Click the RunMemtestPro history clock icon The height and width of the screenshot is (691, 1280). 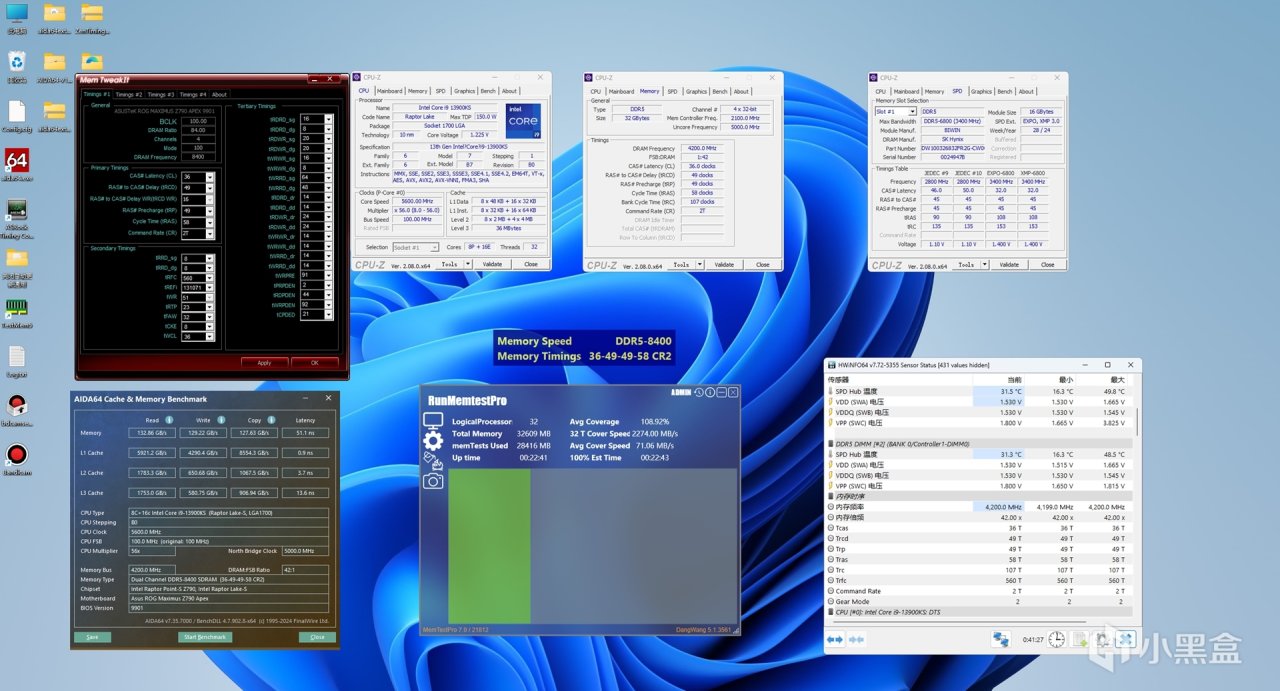coord(699,393)
